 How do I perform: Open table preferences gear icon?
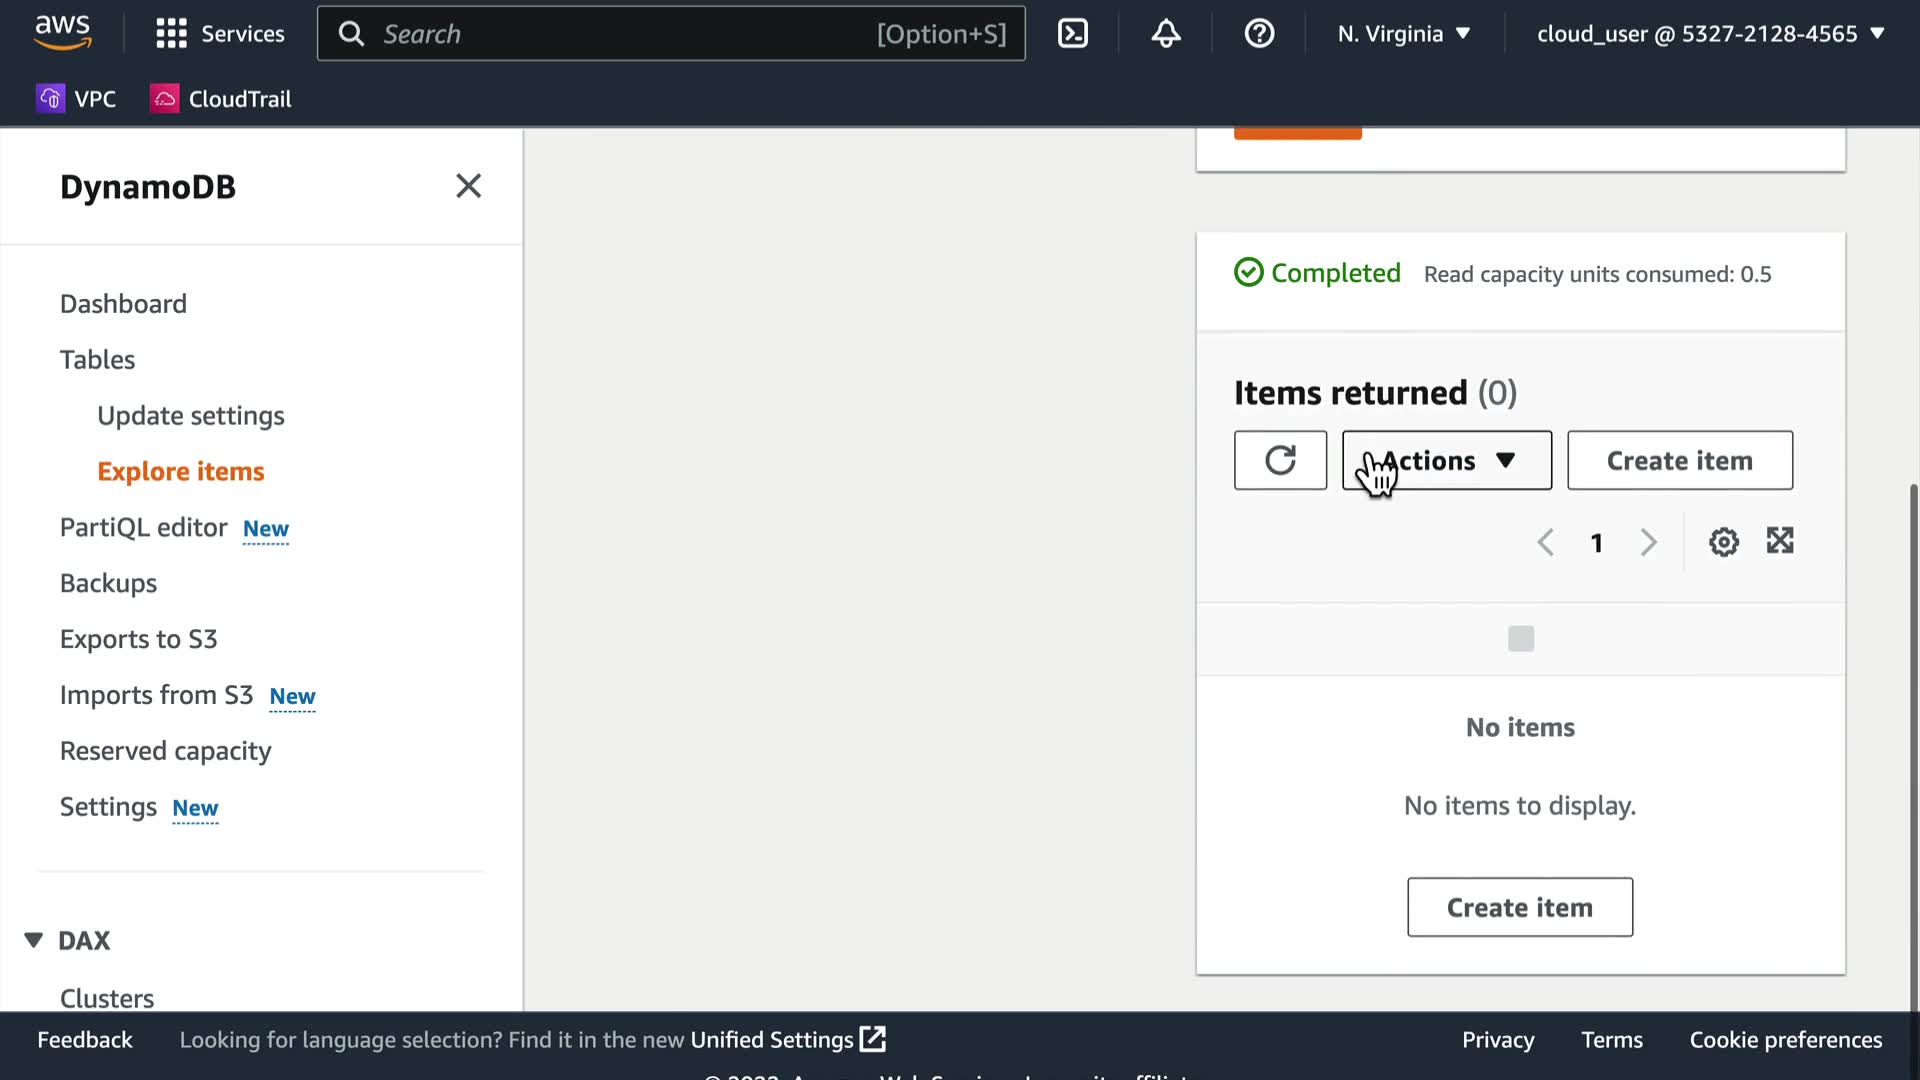click(1723, 542)
